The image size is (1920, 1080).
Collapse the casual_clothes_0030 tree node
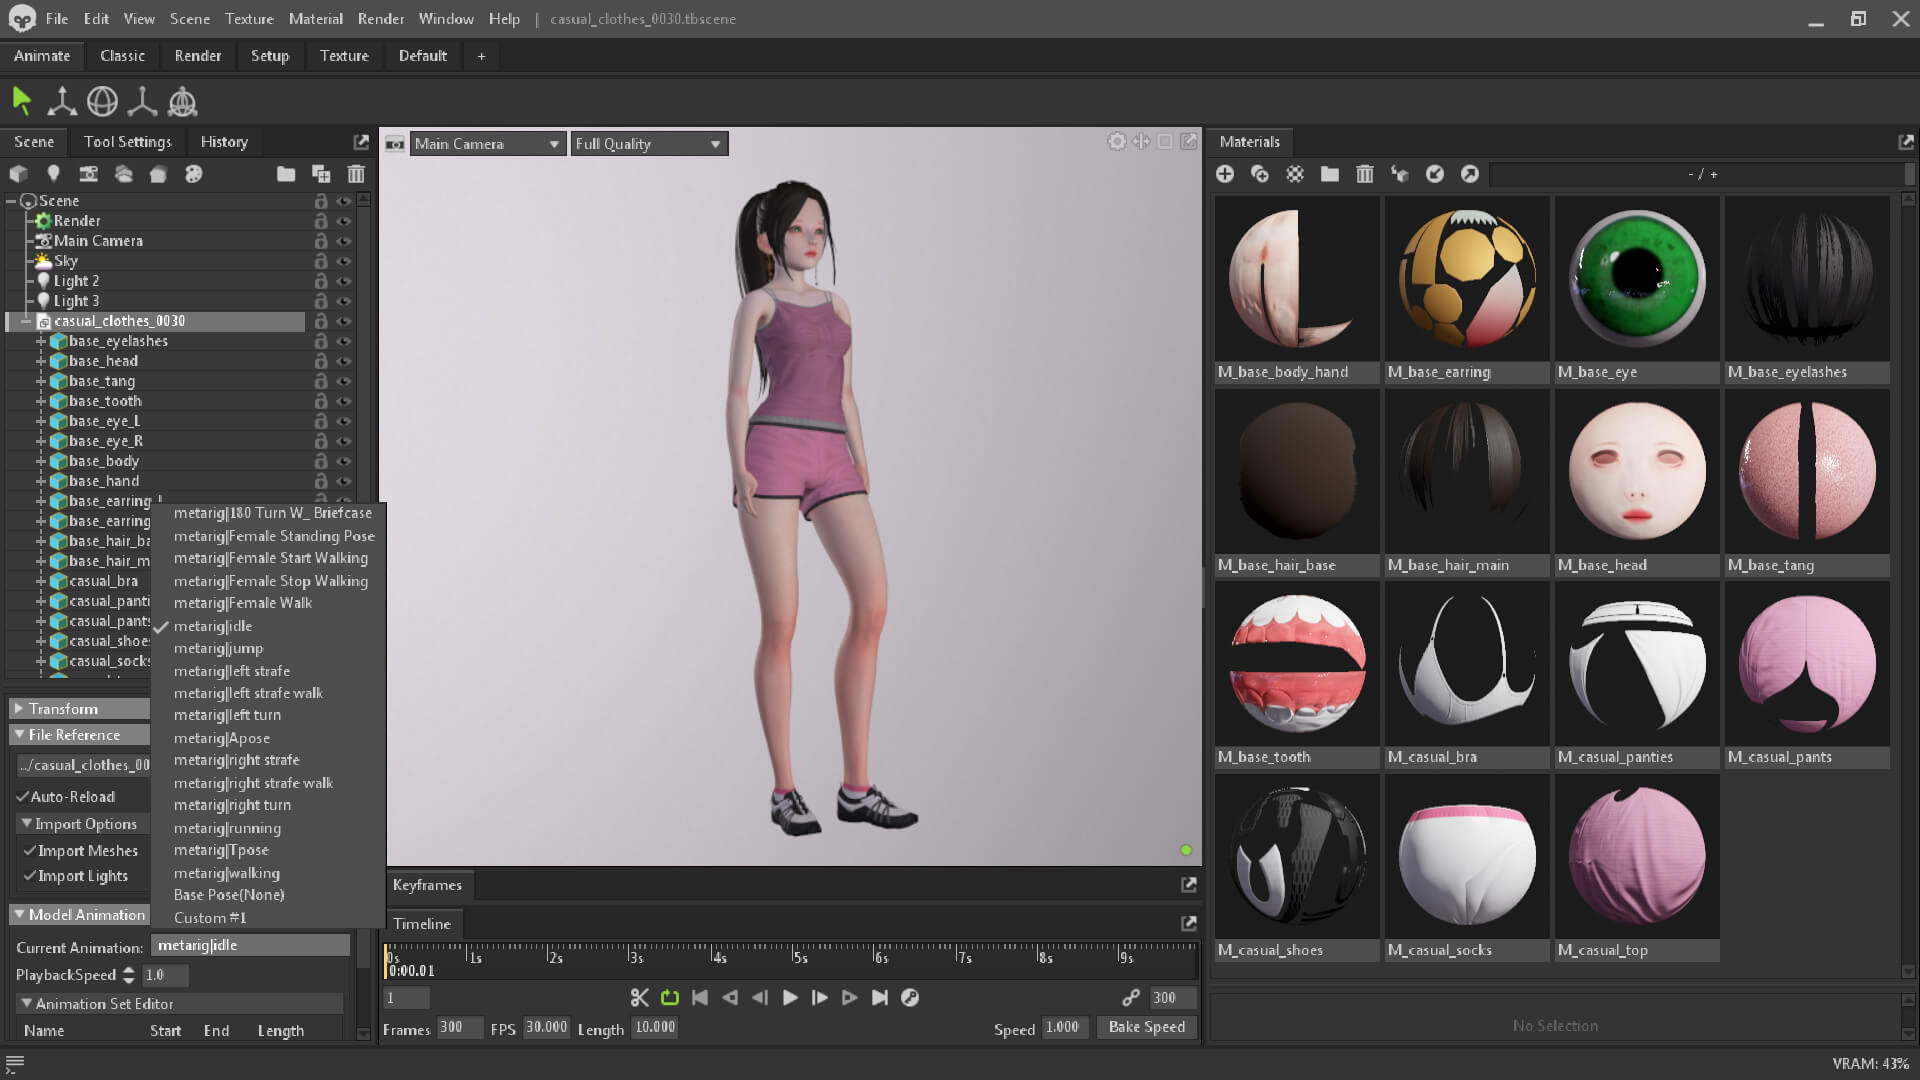(x=26, y=321)
